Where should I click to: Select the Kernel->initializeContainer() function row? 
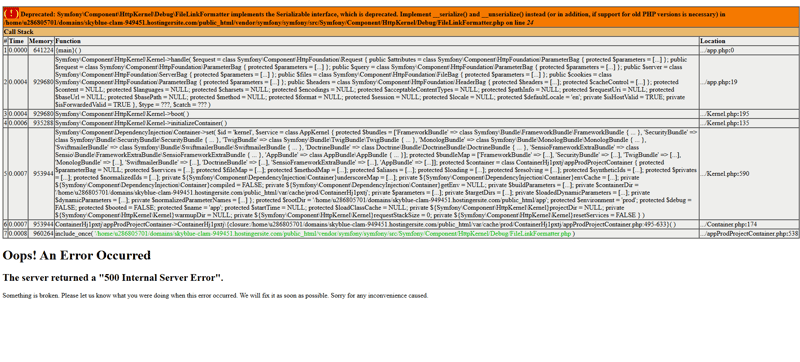[377, 123]
